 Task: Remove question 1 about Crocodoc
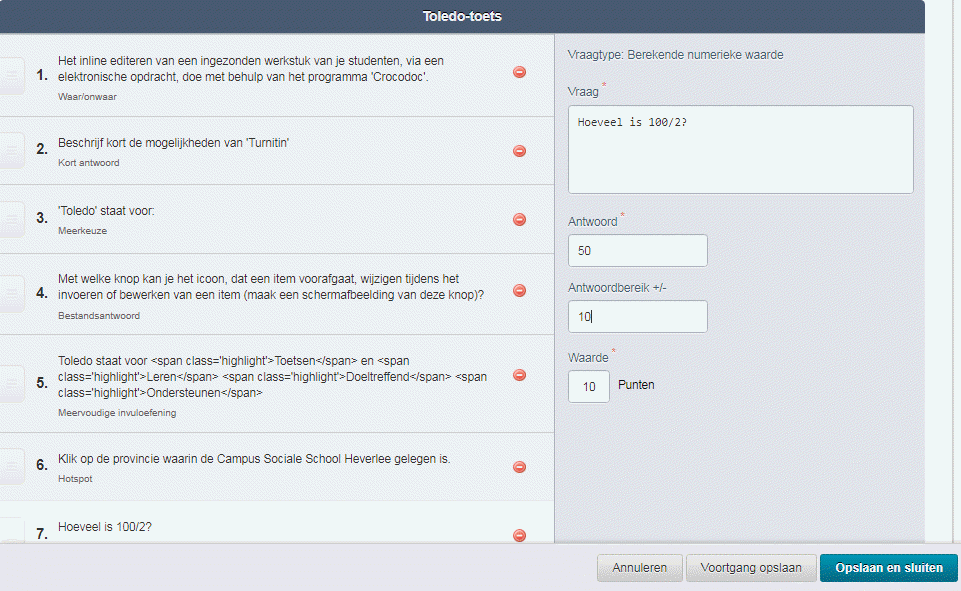[519, 72]
